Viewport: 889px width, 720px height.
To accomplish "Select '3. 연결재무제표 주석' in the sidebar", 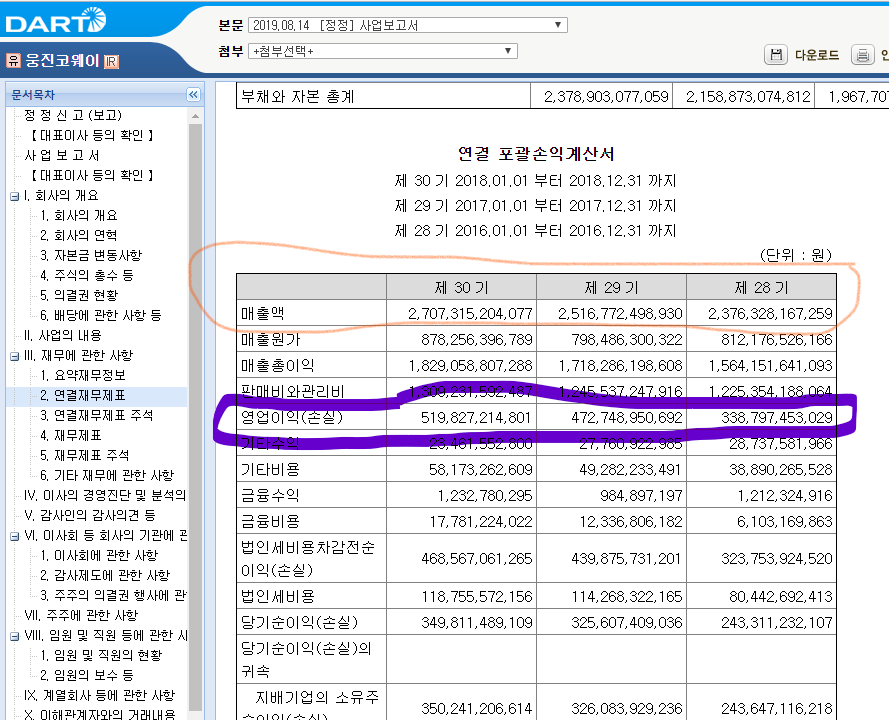I will point(95,414).
